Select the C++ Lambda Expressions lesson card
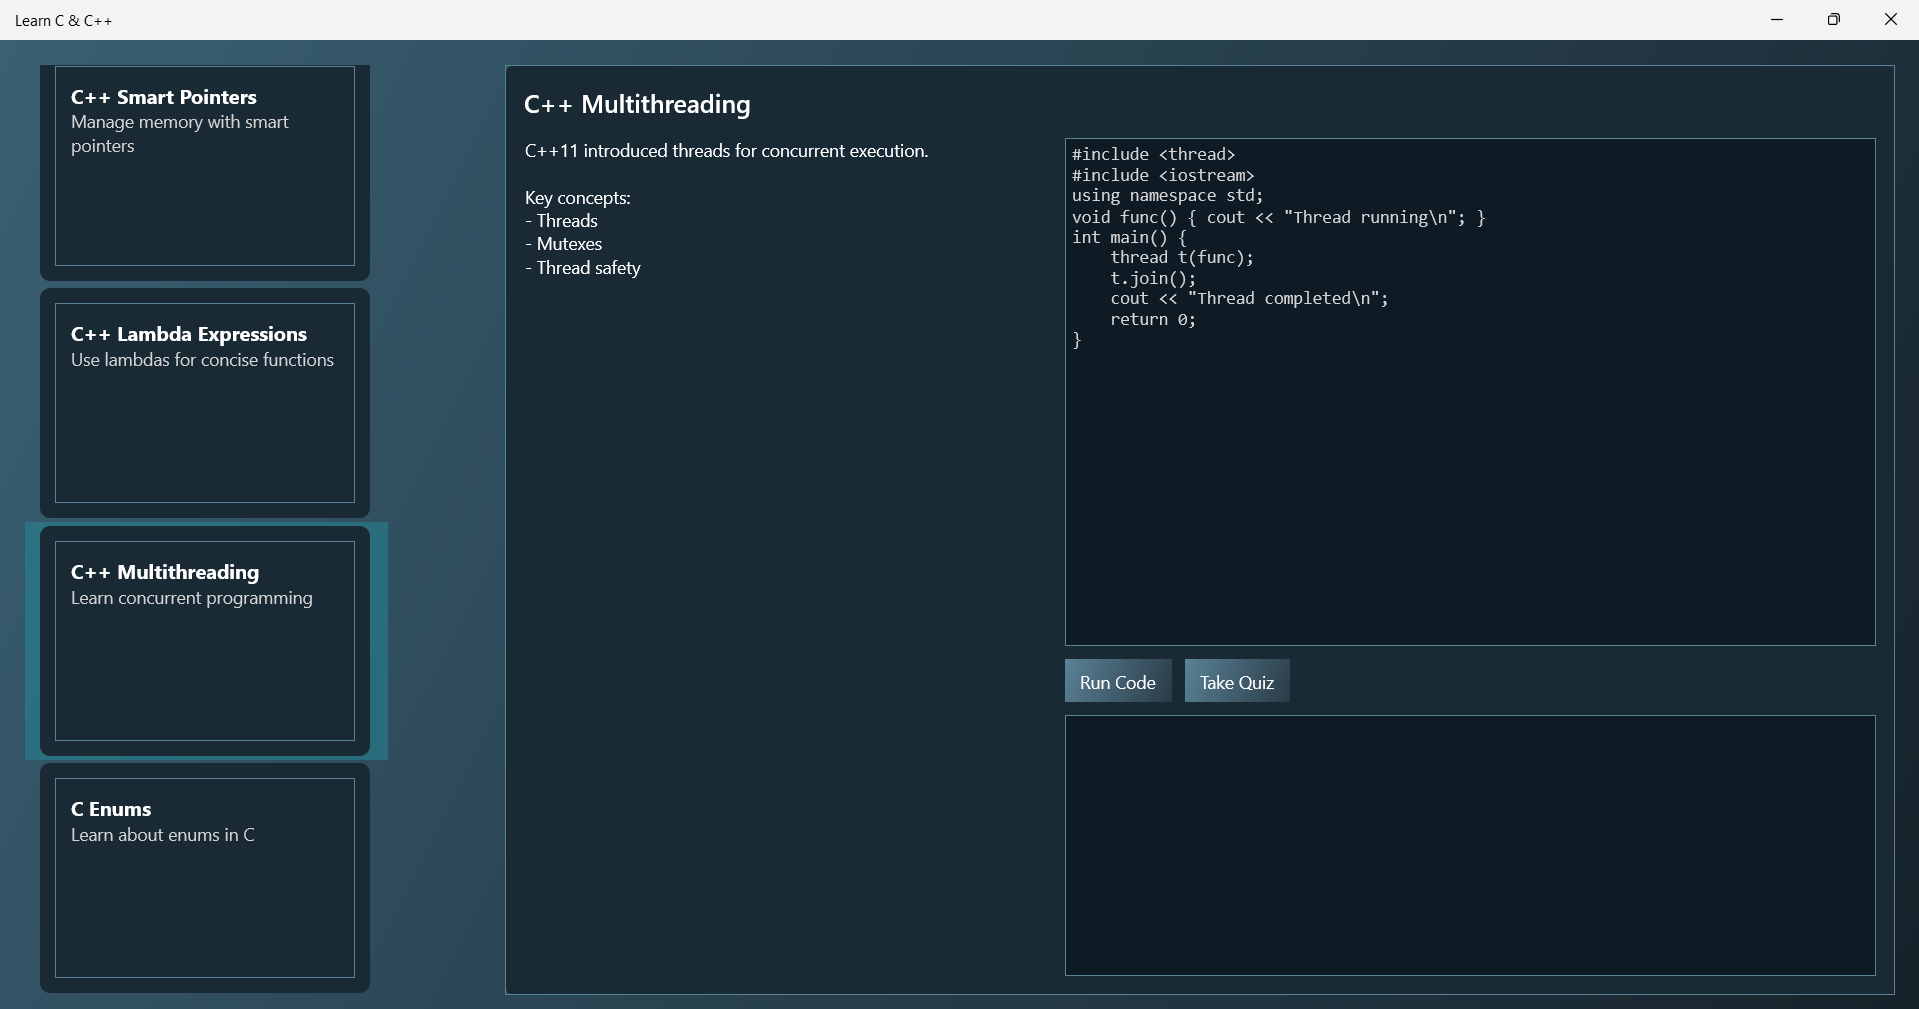 (x=204, y=403)
